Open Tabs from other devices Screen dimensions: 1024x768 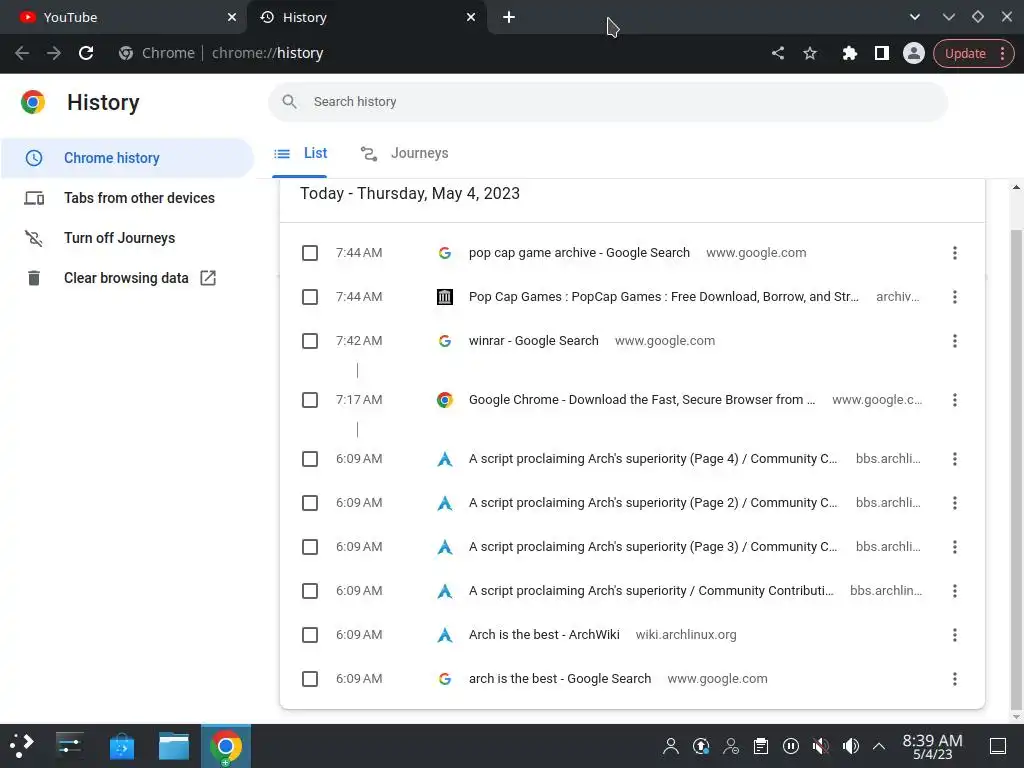[x=127, y=198]
